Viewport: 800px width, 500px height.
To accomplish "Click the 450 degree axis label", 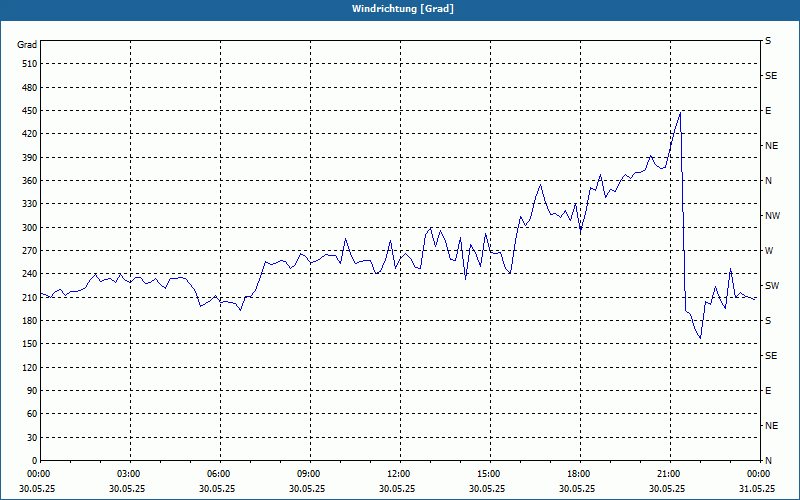I will tap(30, 111).
